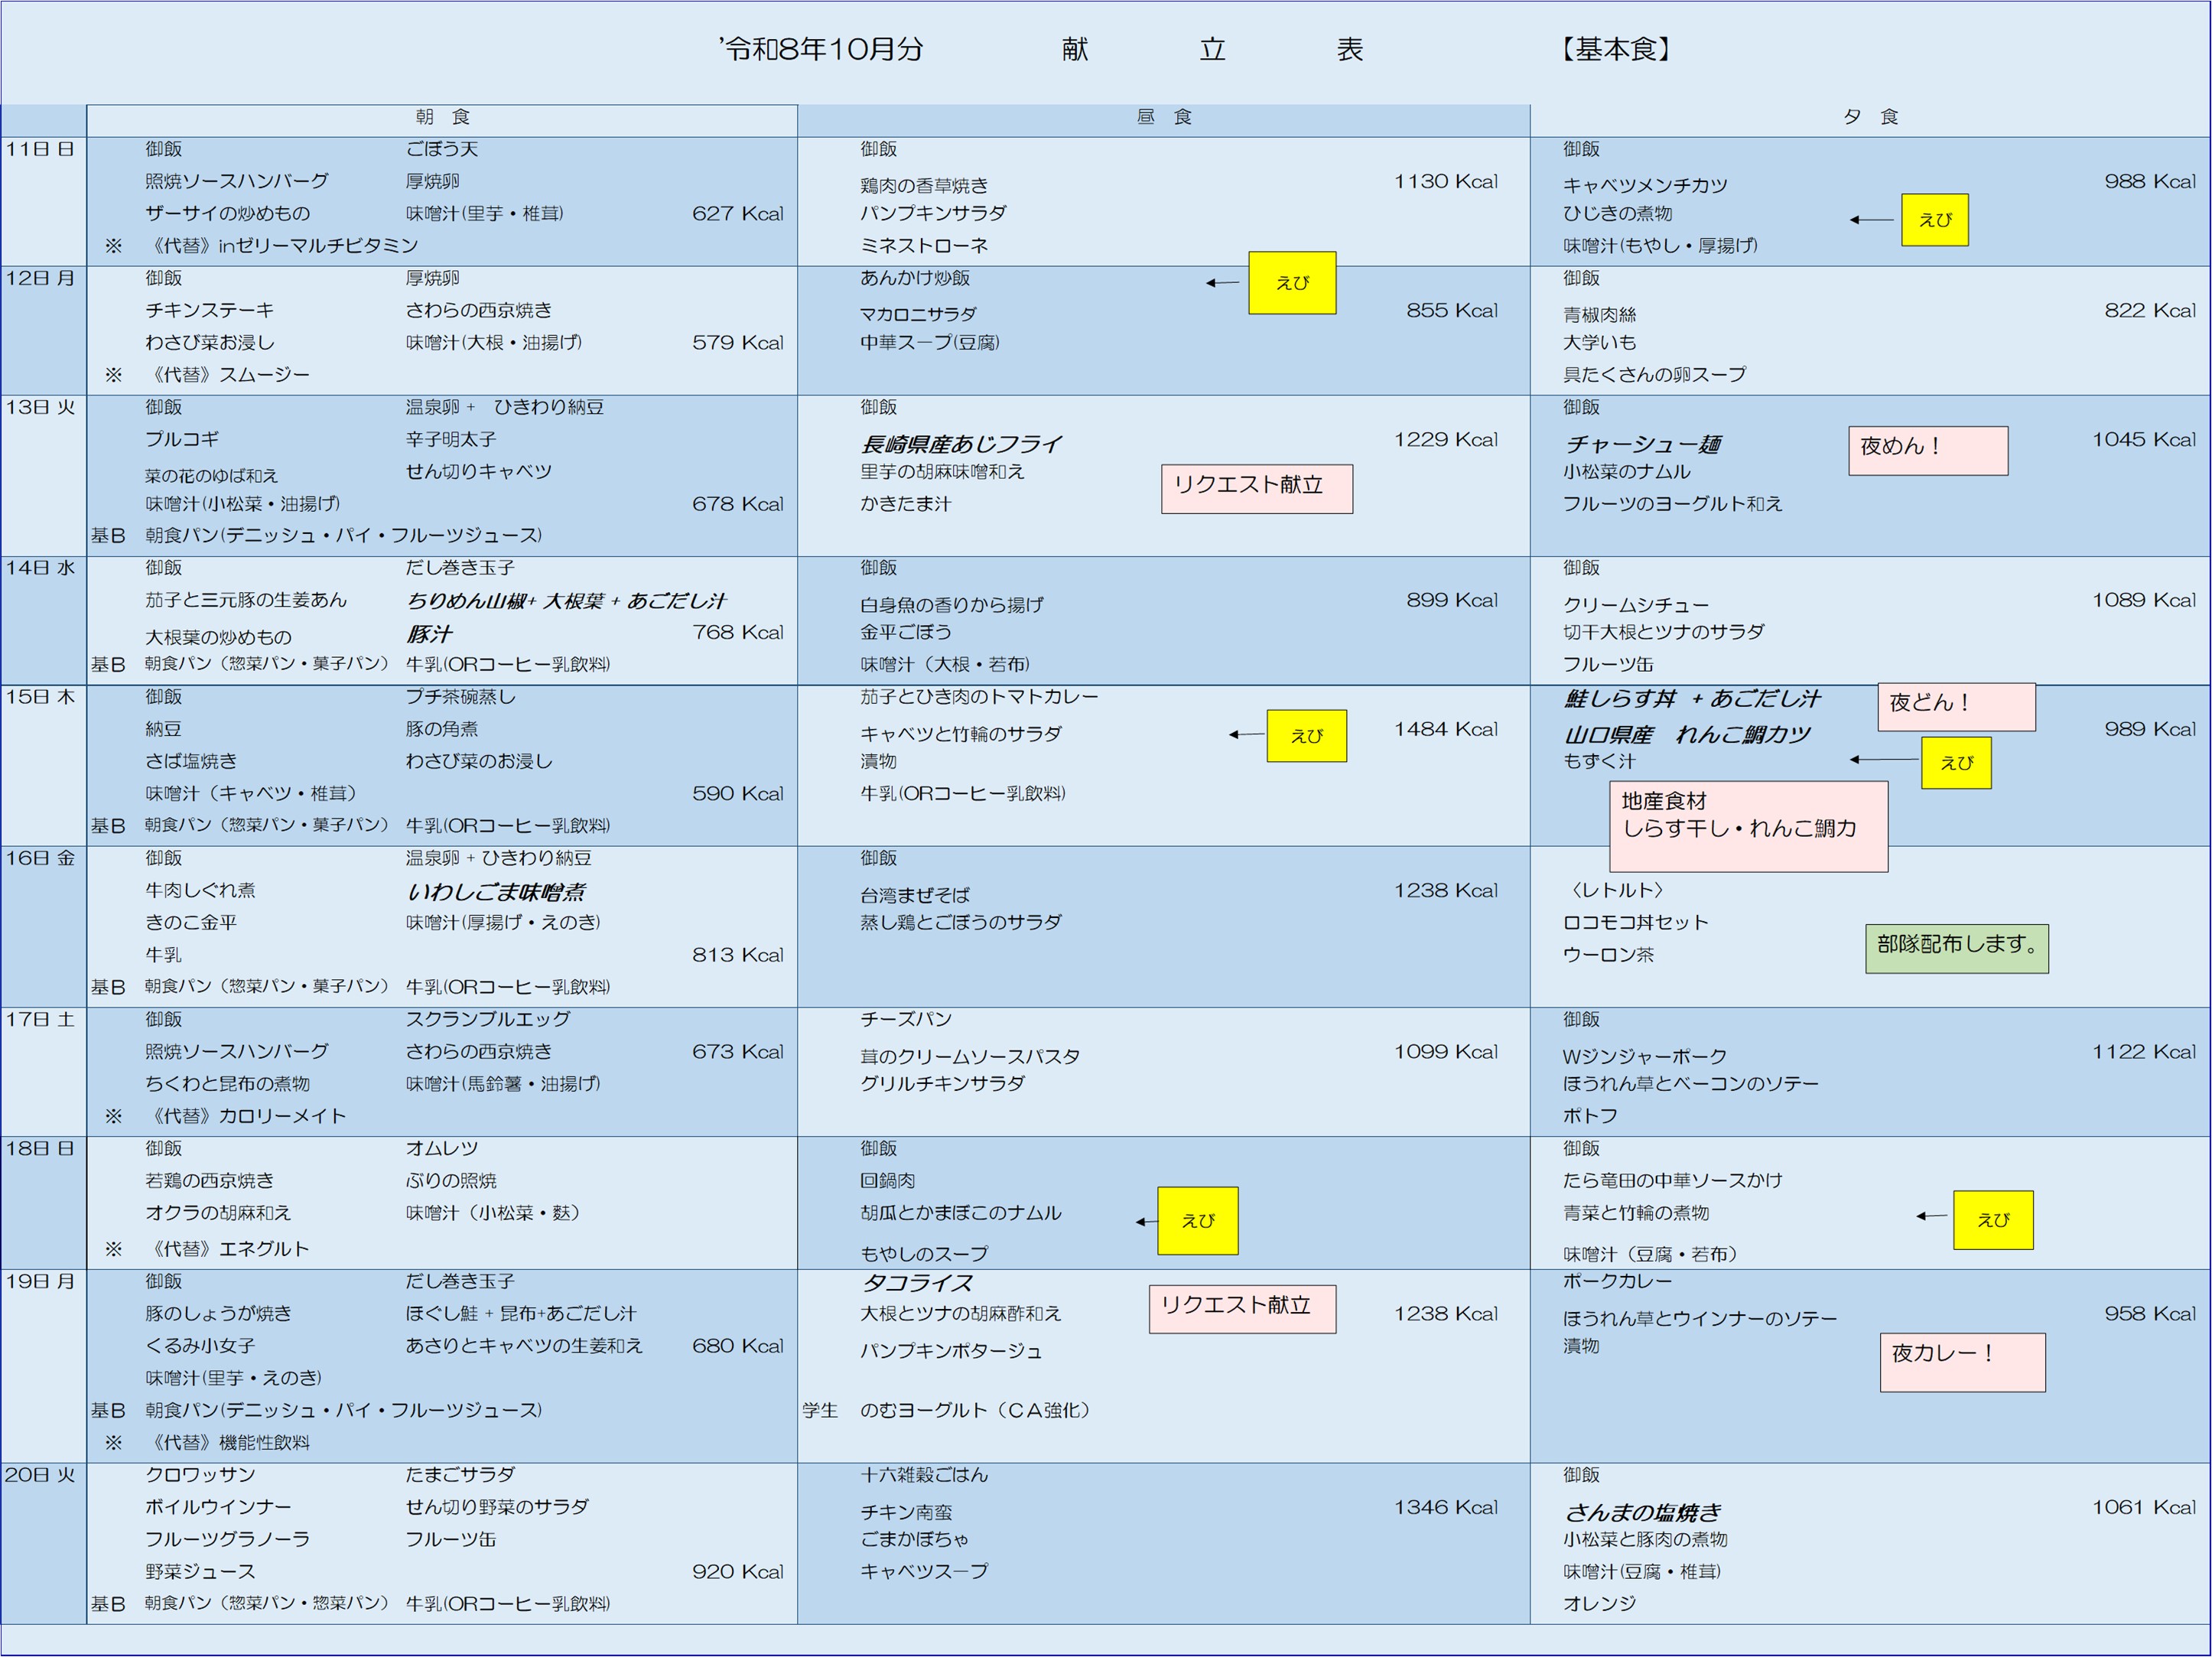Image resolution: width=2212 pixels, height=1657 pixels.
Task: Click 'いわしごま味噌煮' breakfast item
Action: [x=496, y=892]
